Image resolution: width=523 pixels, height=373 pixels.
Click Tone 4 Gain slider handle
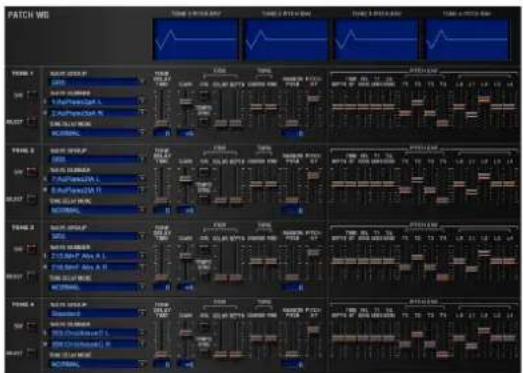pos(185,333)
